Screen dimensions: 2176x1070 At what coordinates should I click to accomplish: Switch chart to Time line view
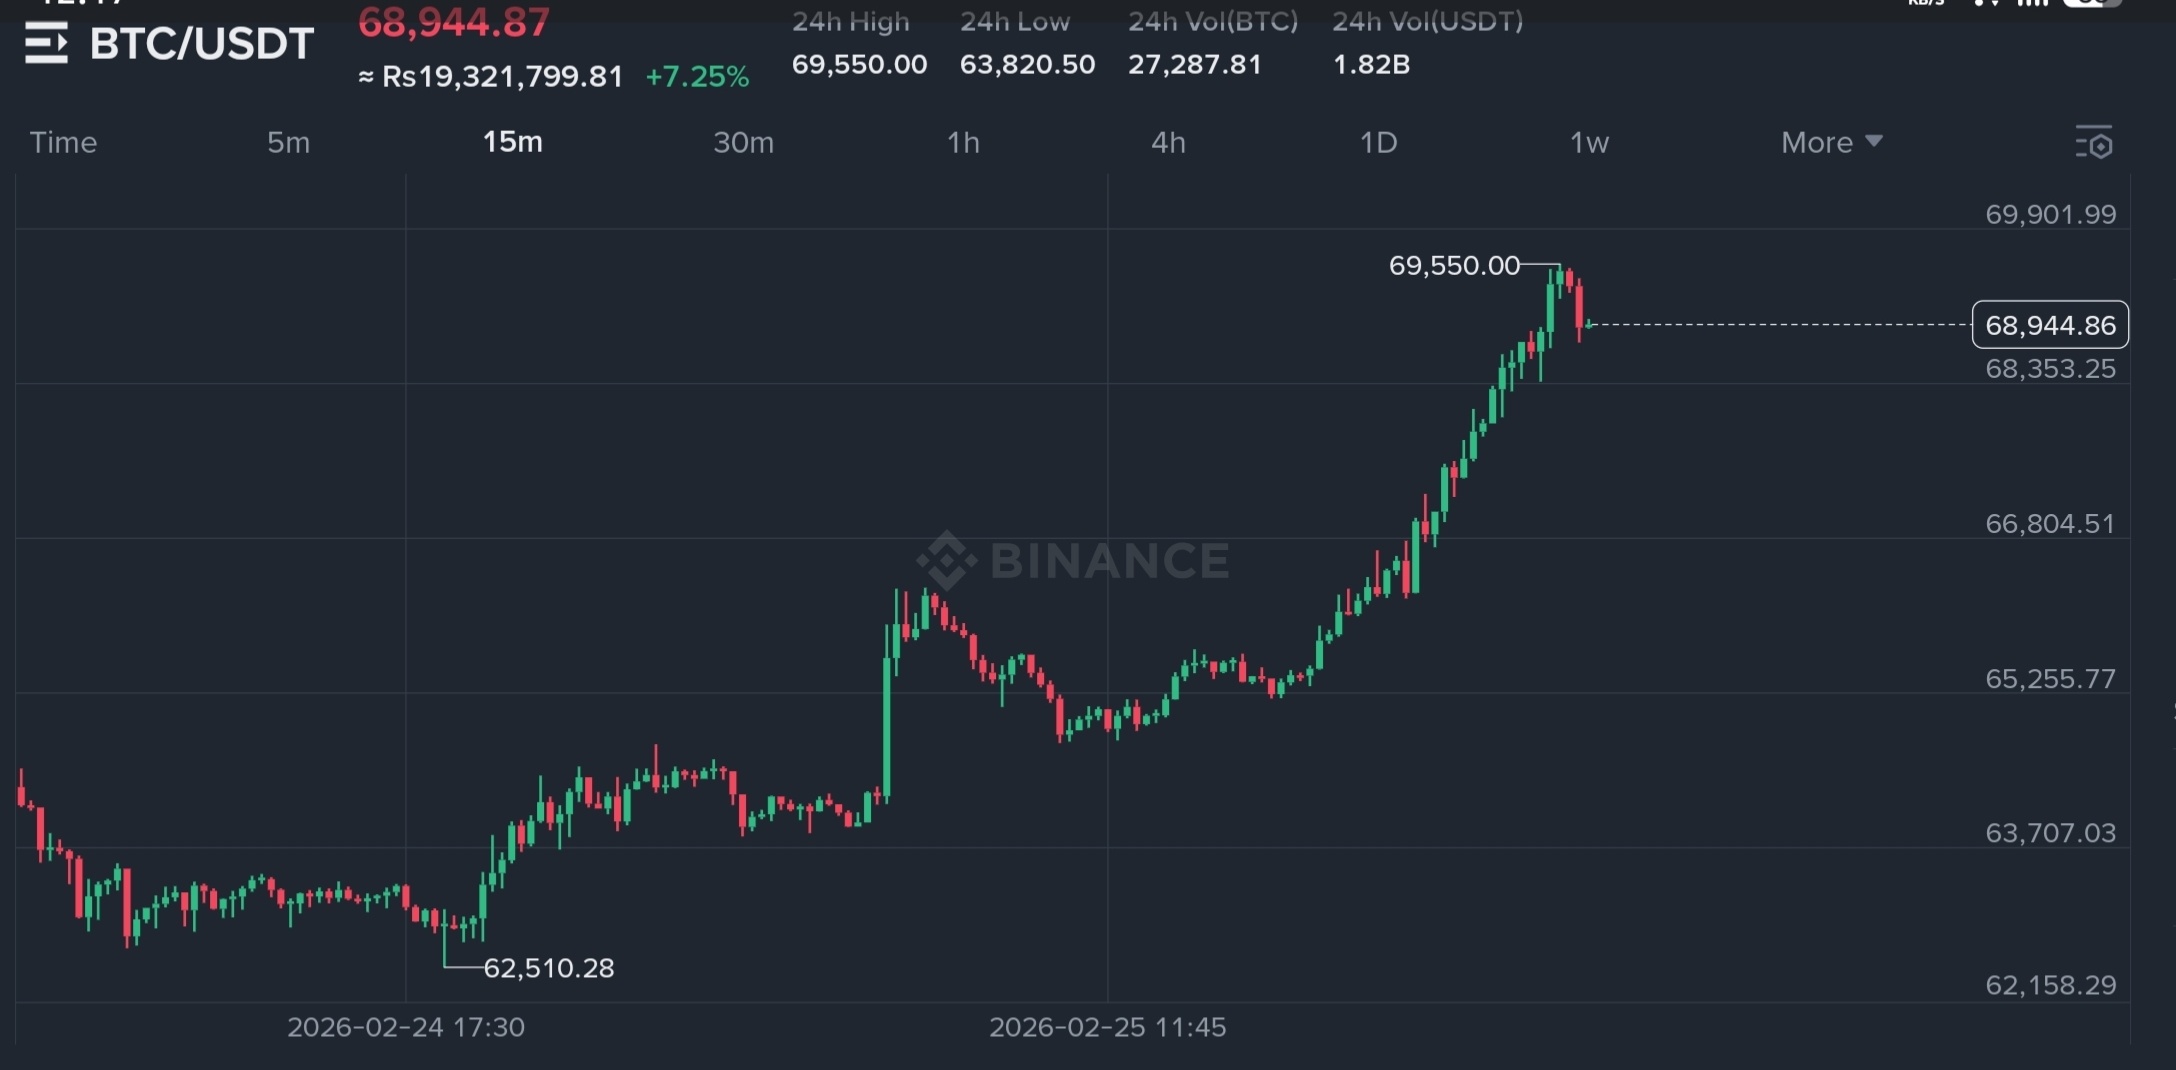(x=63, y=142)
